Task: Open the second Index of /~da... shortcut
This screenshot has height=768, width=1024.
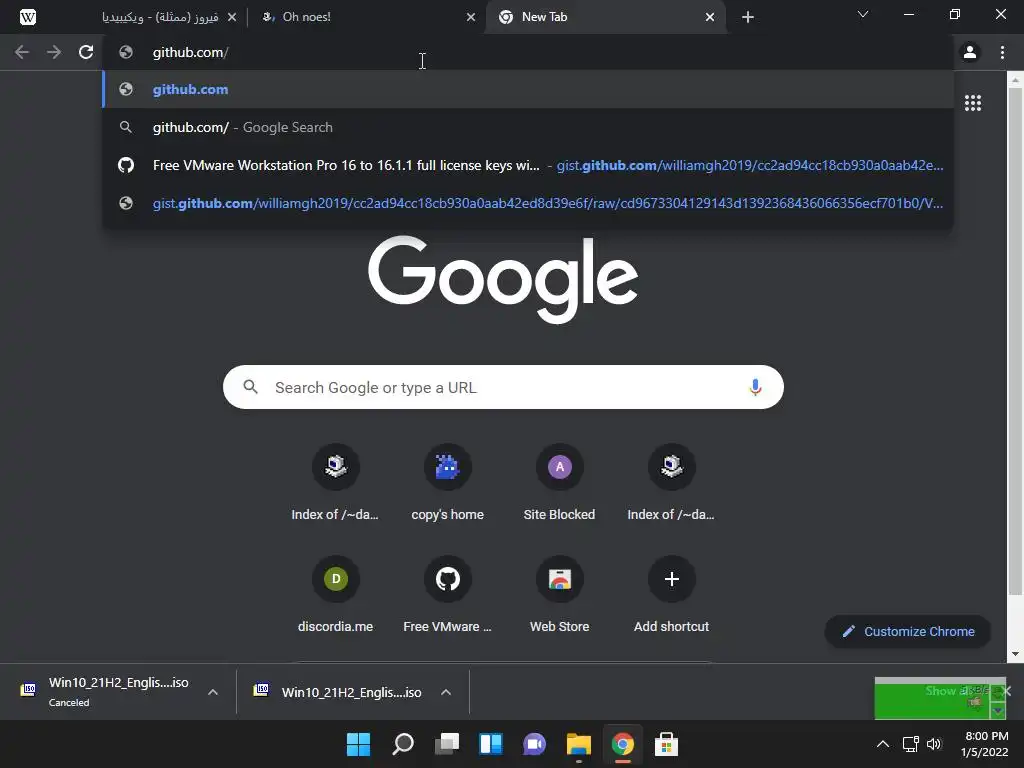Action: (x=671, y=482)
